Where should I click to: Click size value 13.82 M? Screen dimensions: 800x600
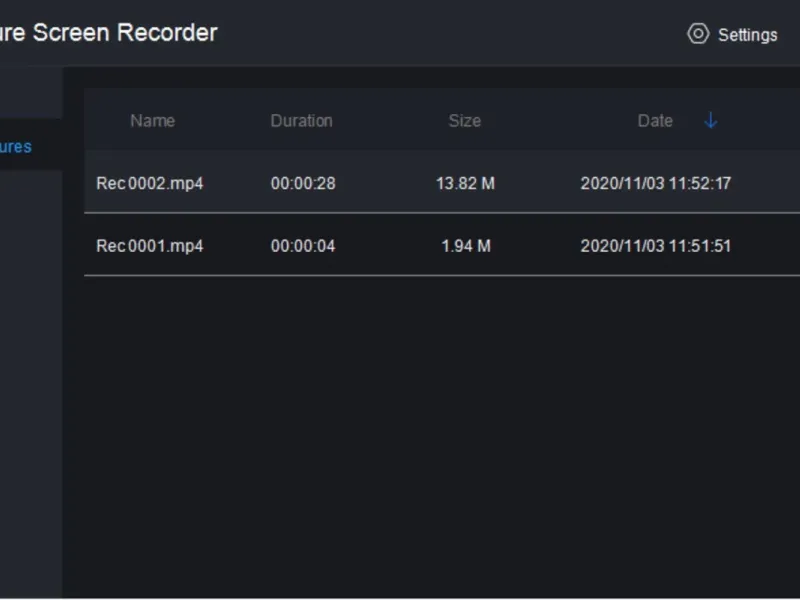click(465, 183)
